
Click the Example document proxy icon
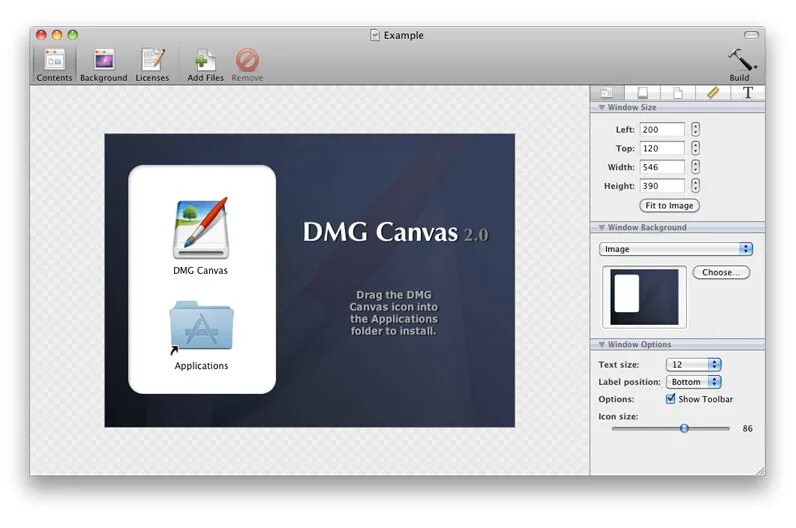click(375, 35)
